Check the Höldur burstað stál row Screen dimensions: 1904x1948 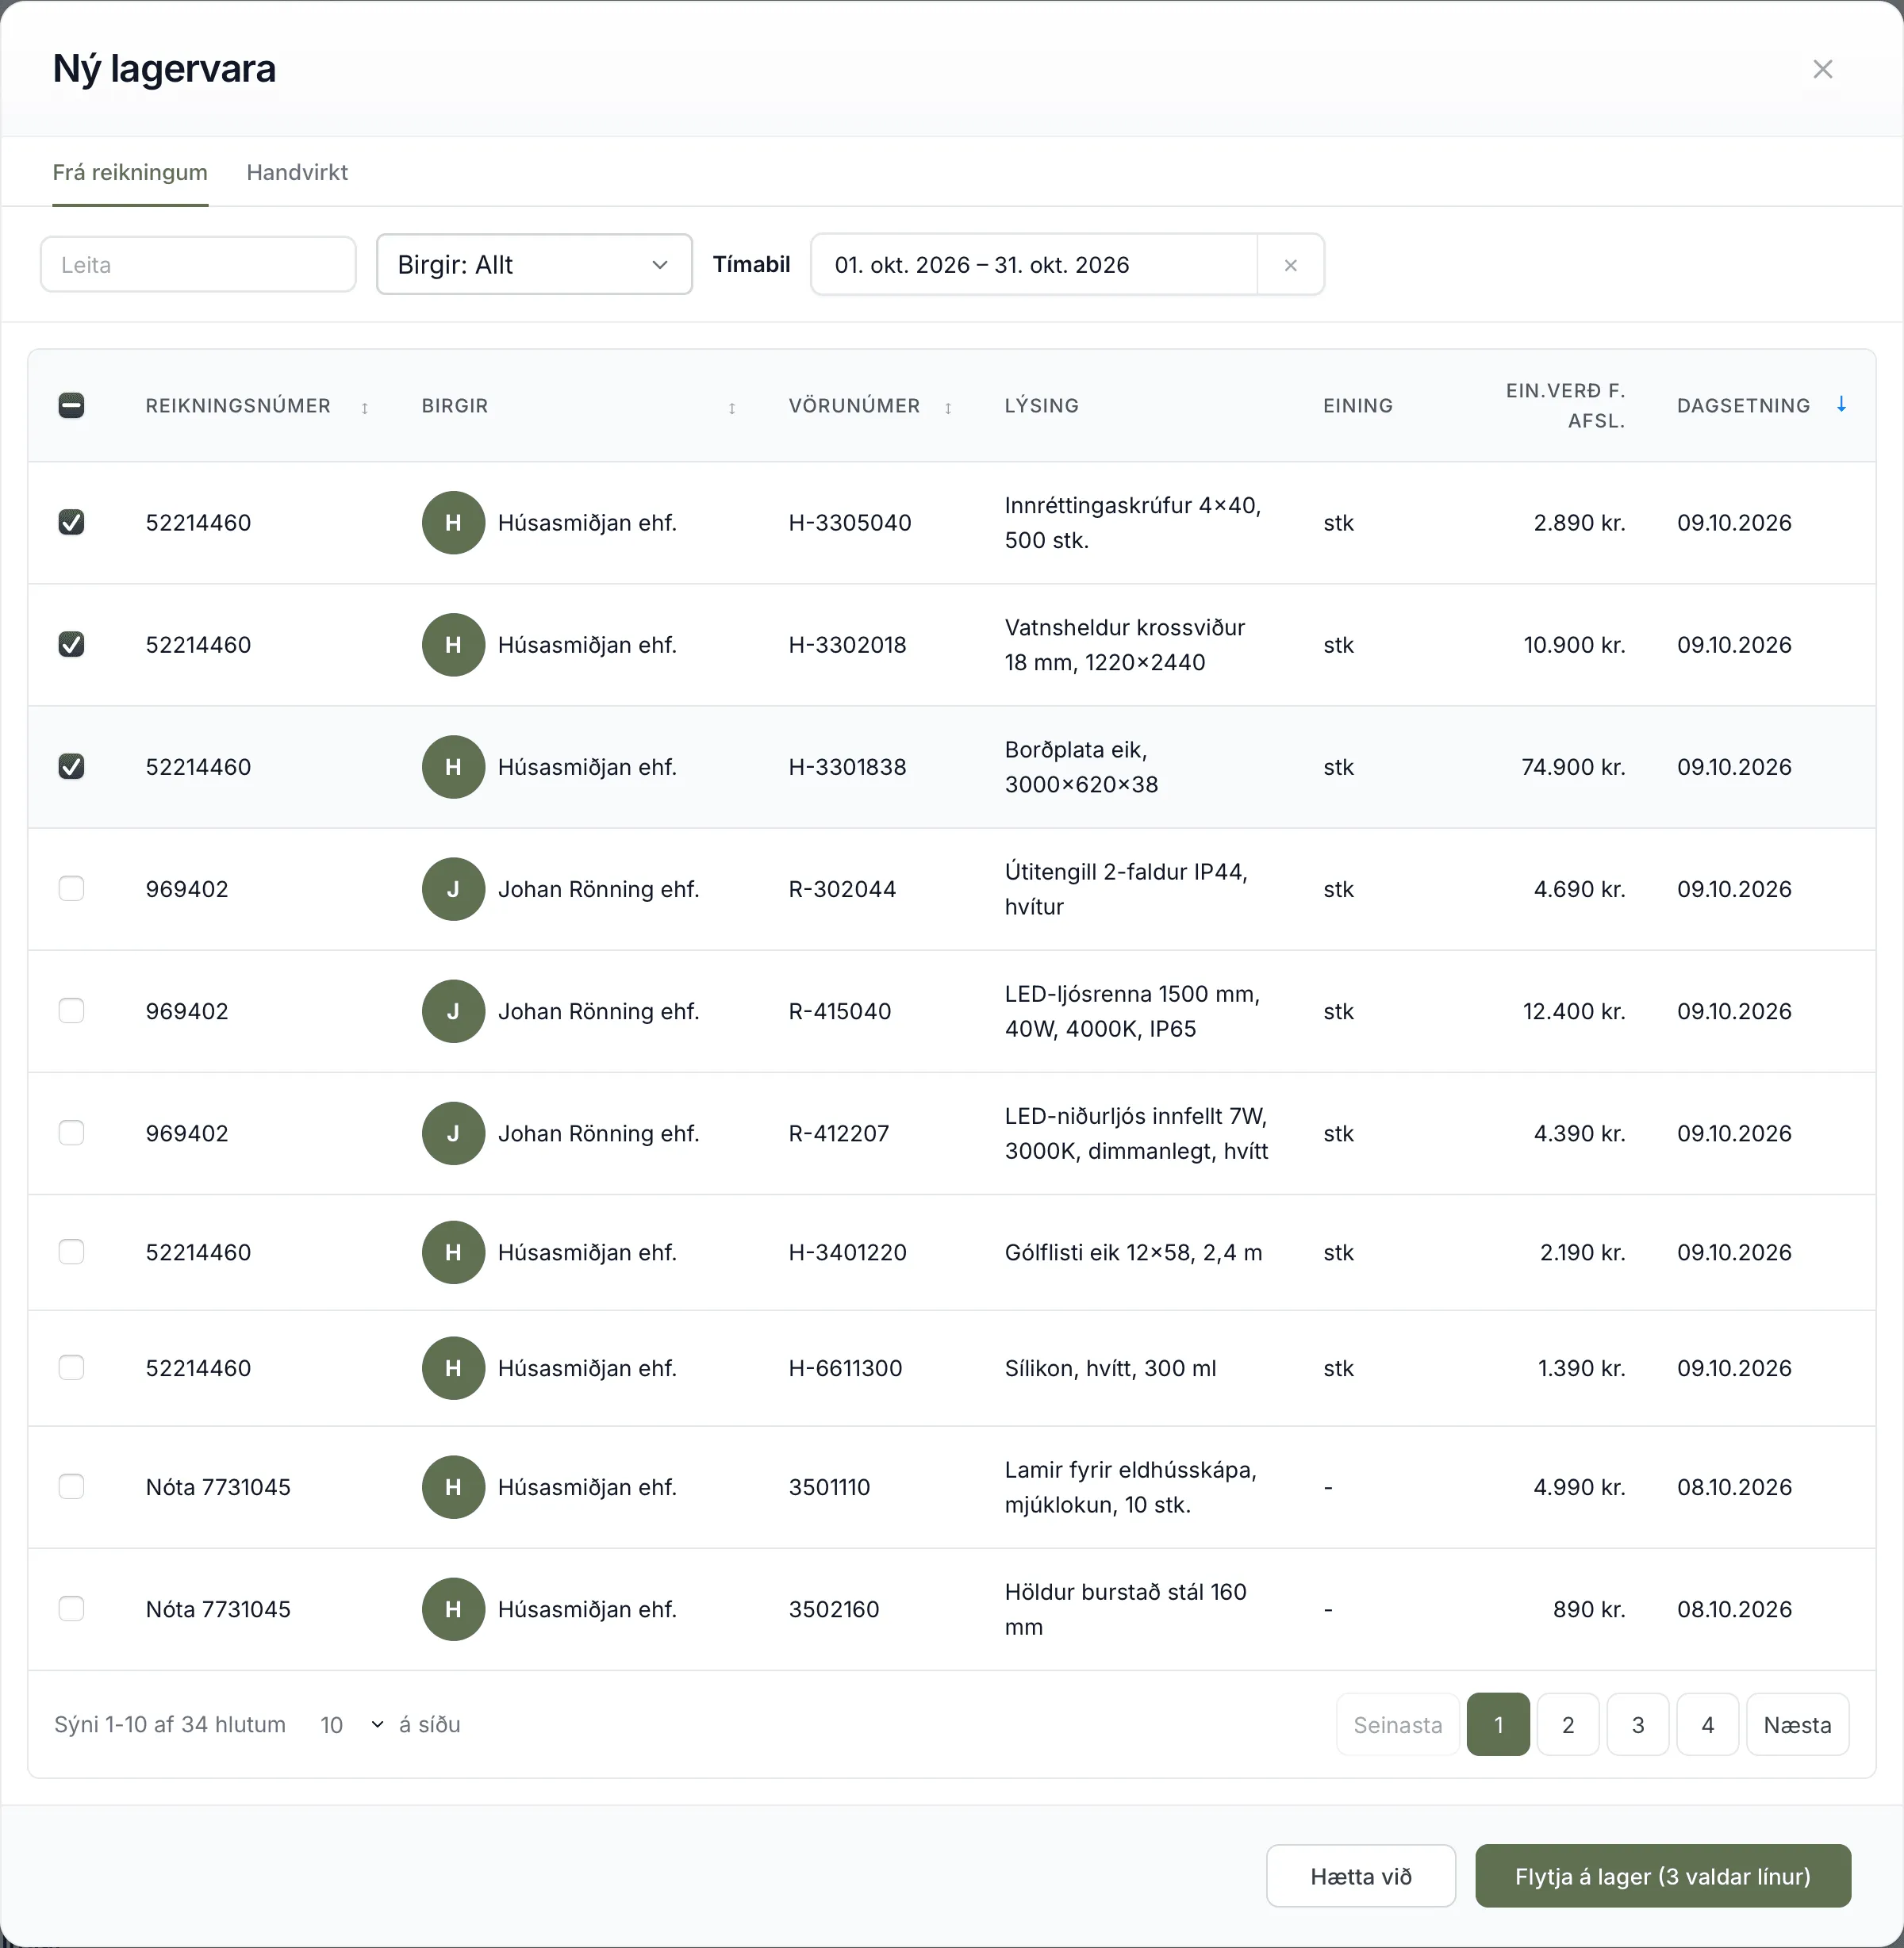71,1608
